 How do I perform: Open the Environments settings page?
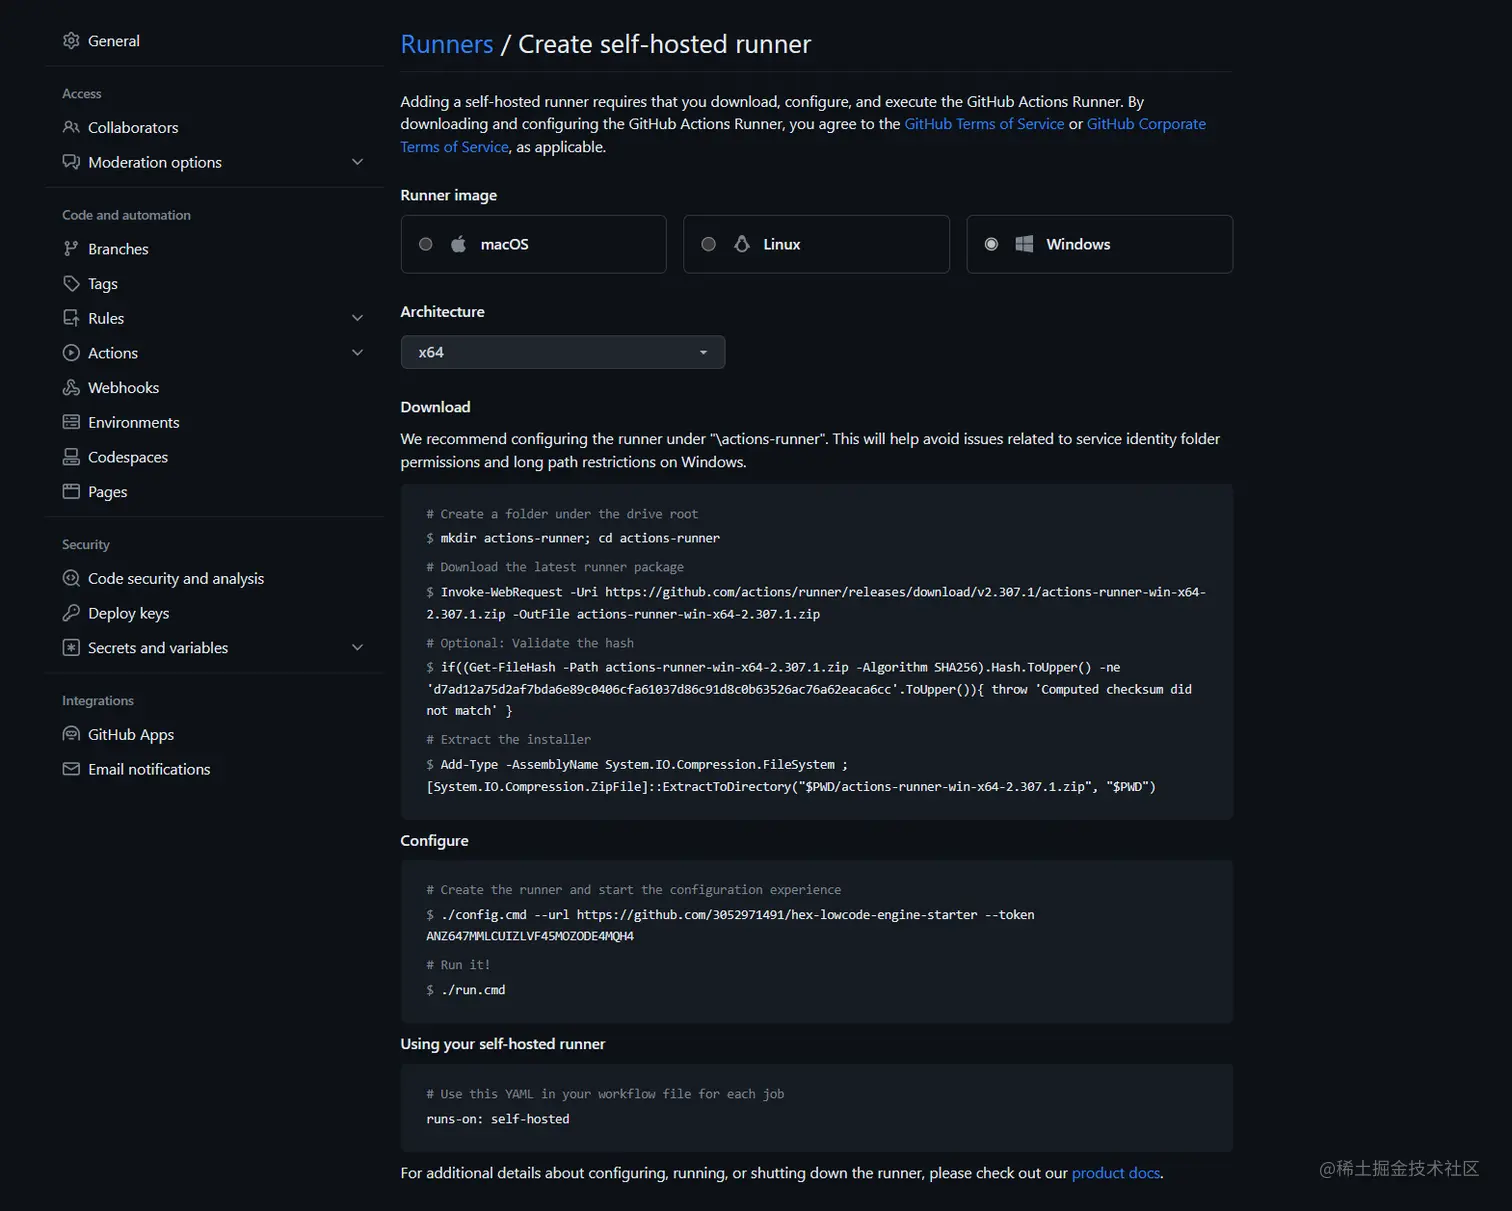(134, 423)
